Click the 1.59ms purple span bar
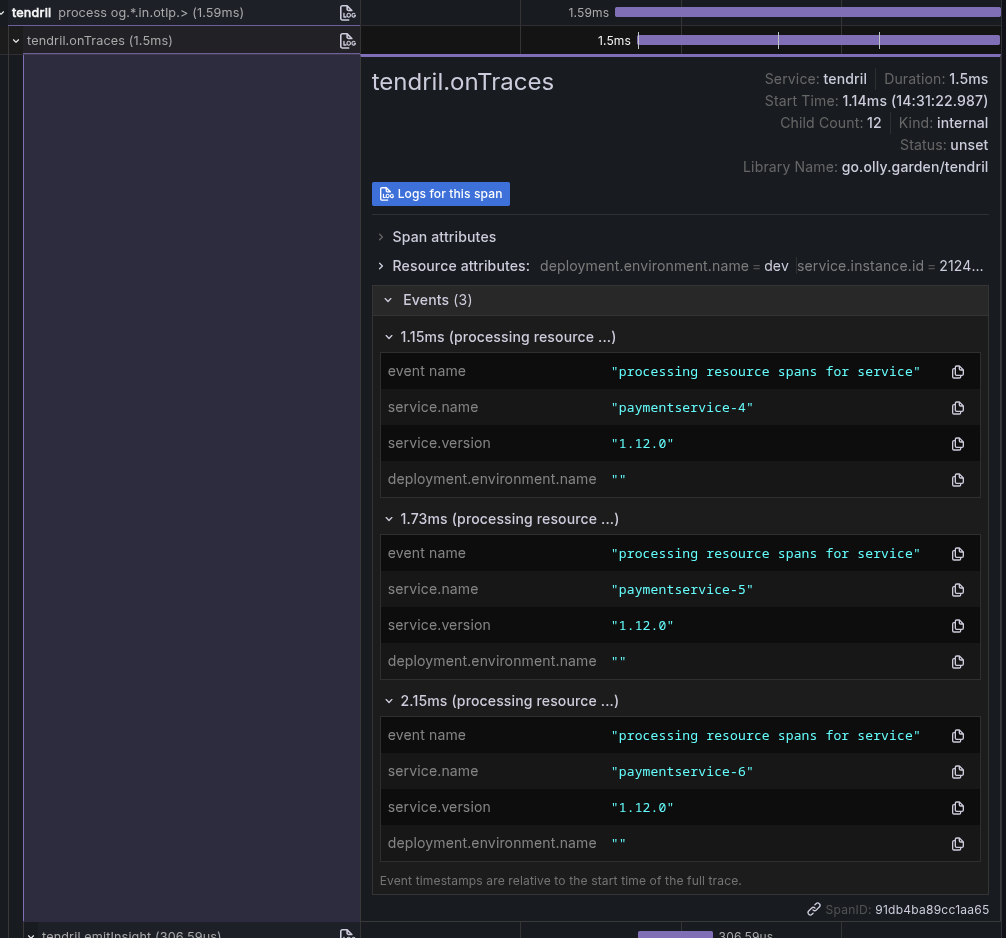This screenshot has width=1006, height=938. click(x=806, y=13)
